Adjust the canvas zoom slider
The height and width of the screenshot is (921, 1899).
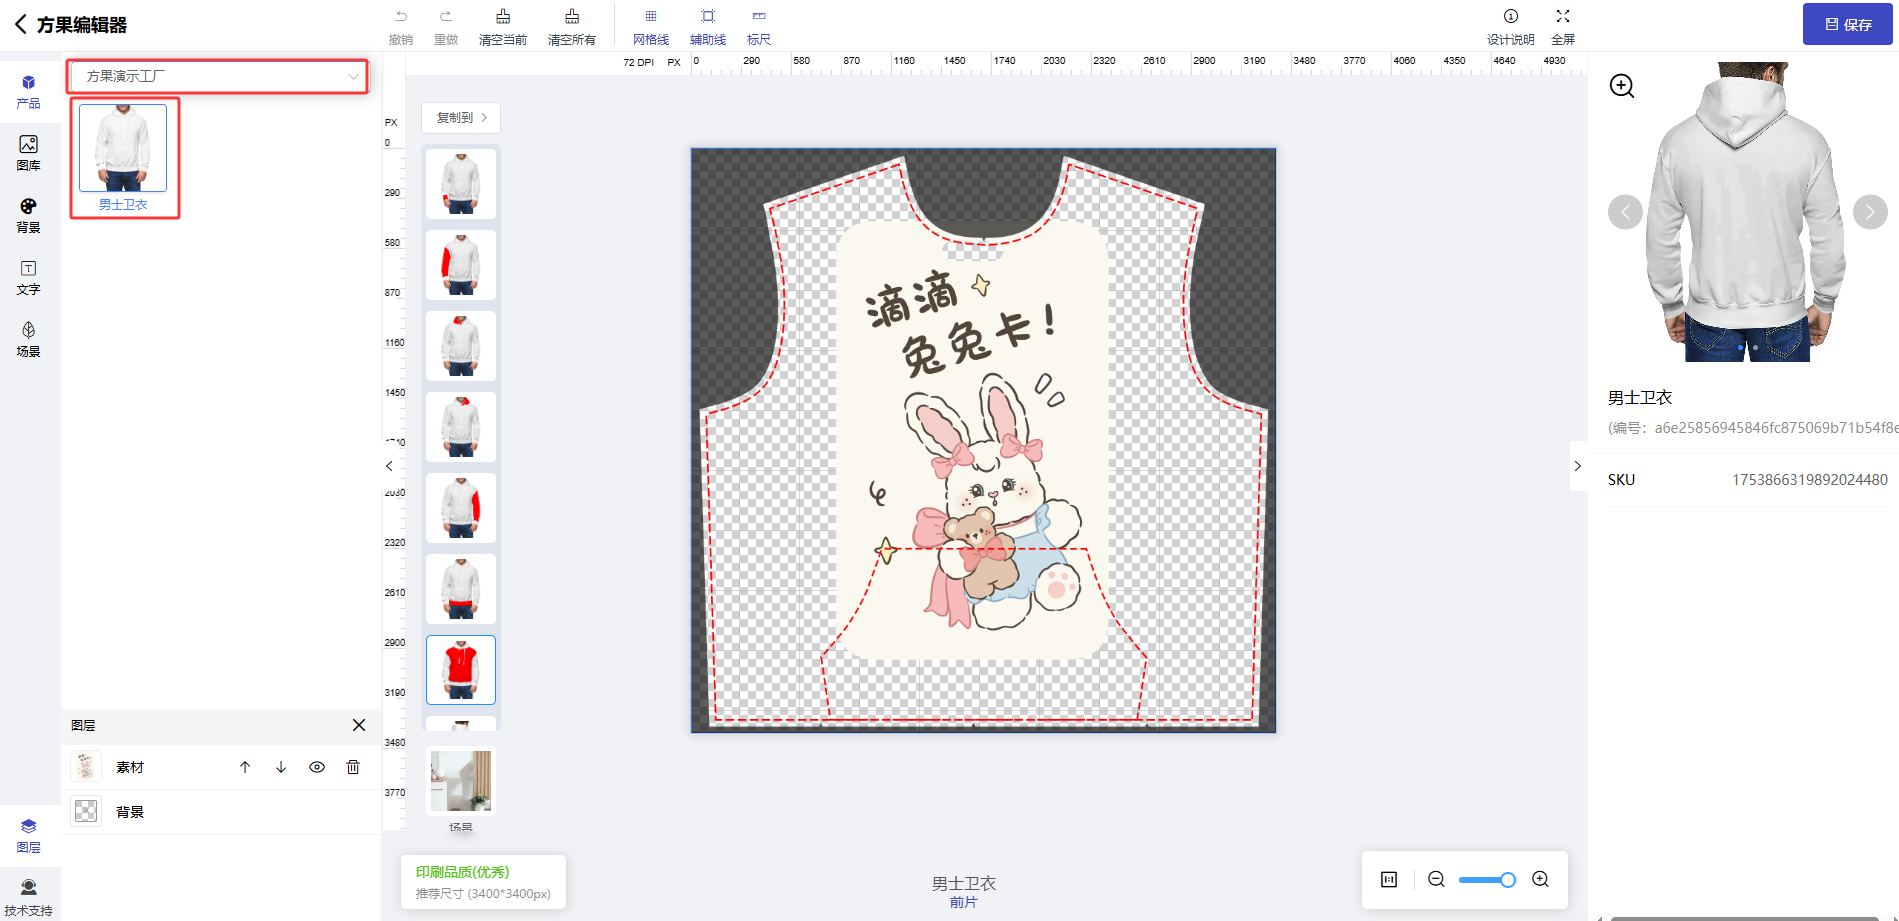(x=1487, y=880)
